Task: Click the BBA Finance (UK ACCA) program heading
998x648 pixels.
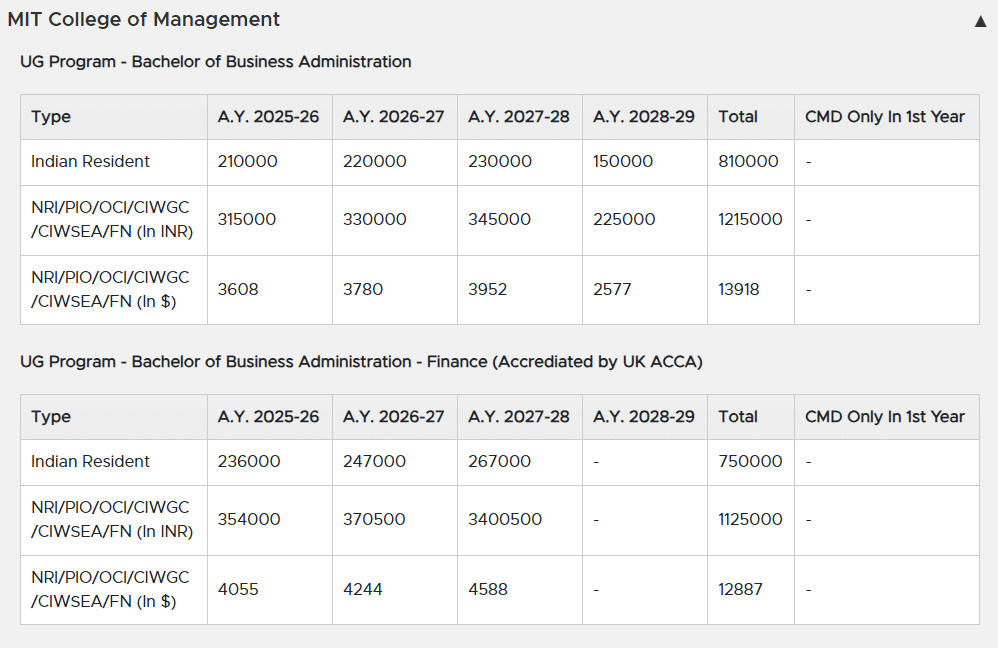Action: coord(361,362)
